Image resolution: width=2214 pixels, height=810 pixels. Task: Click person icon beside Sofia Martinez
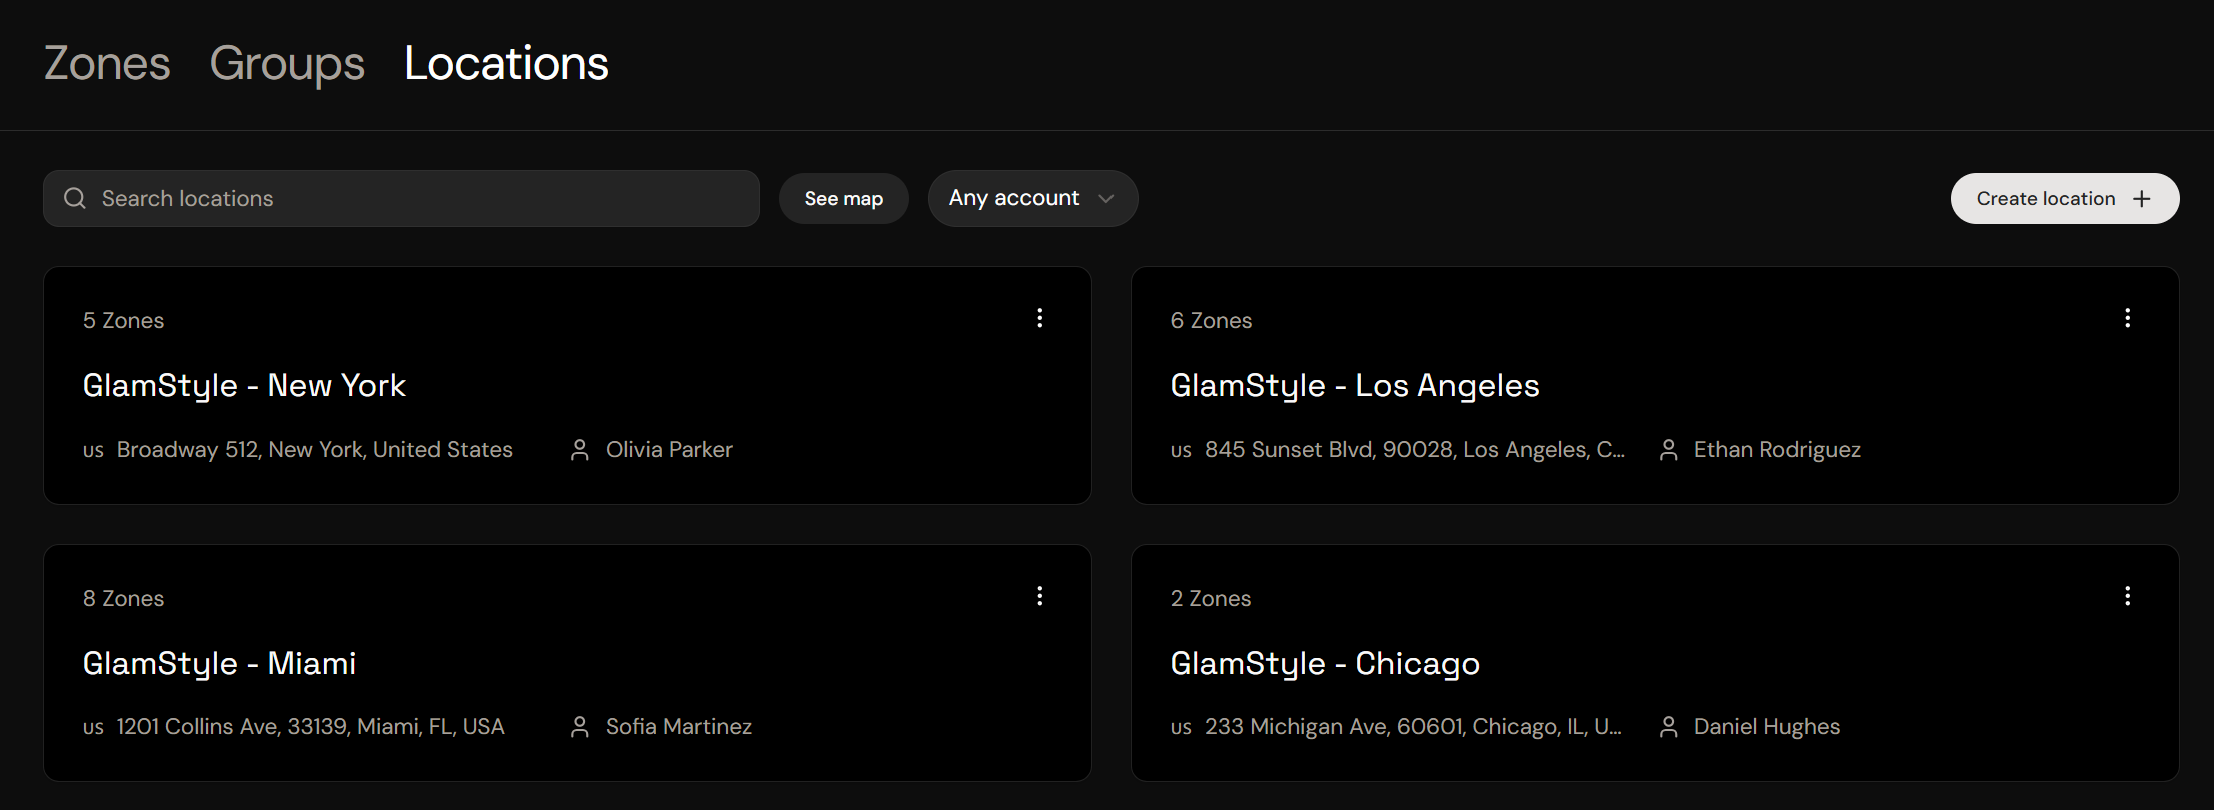click(580, 727)
